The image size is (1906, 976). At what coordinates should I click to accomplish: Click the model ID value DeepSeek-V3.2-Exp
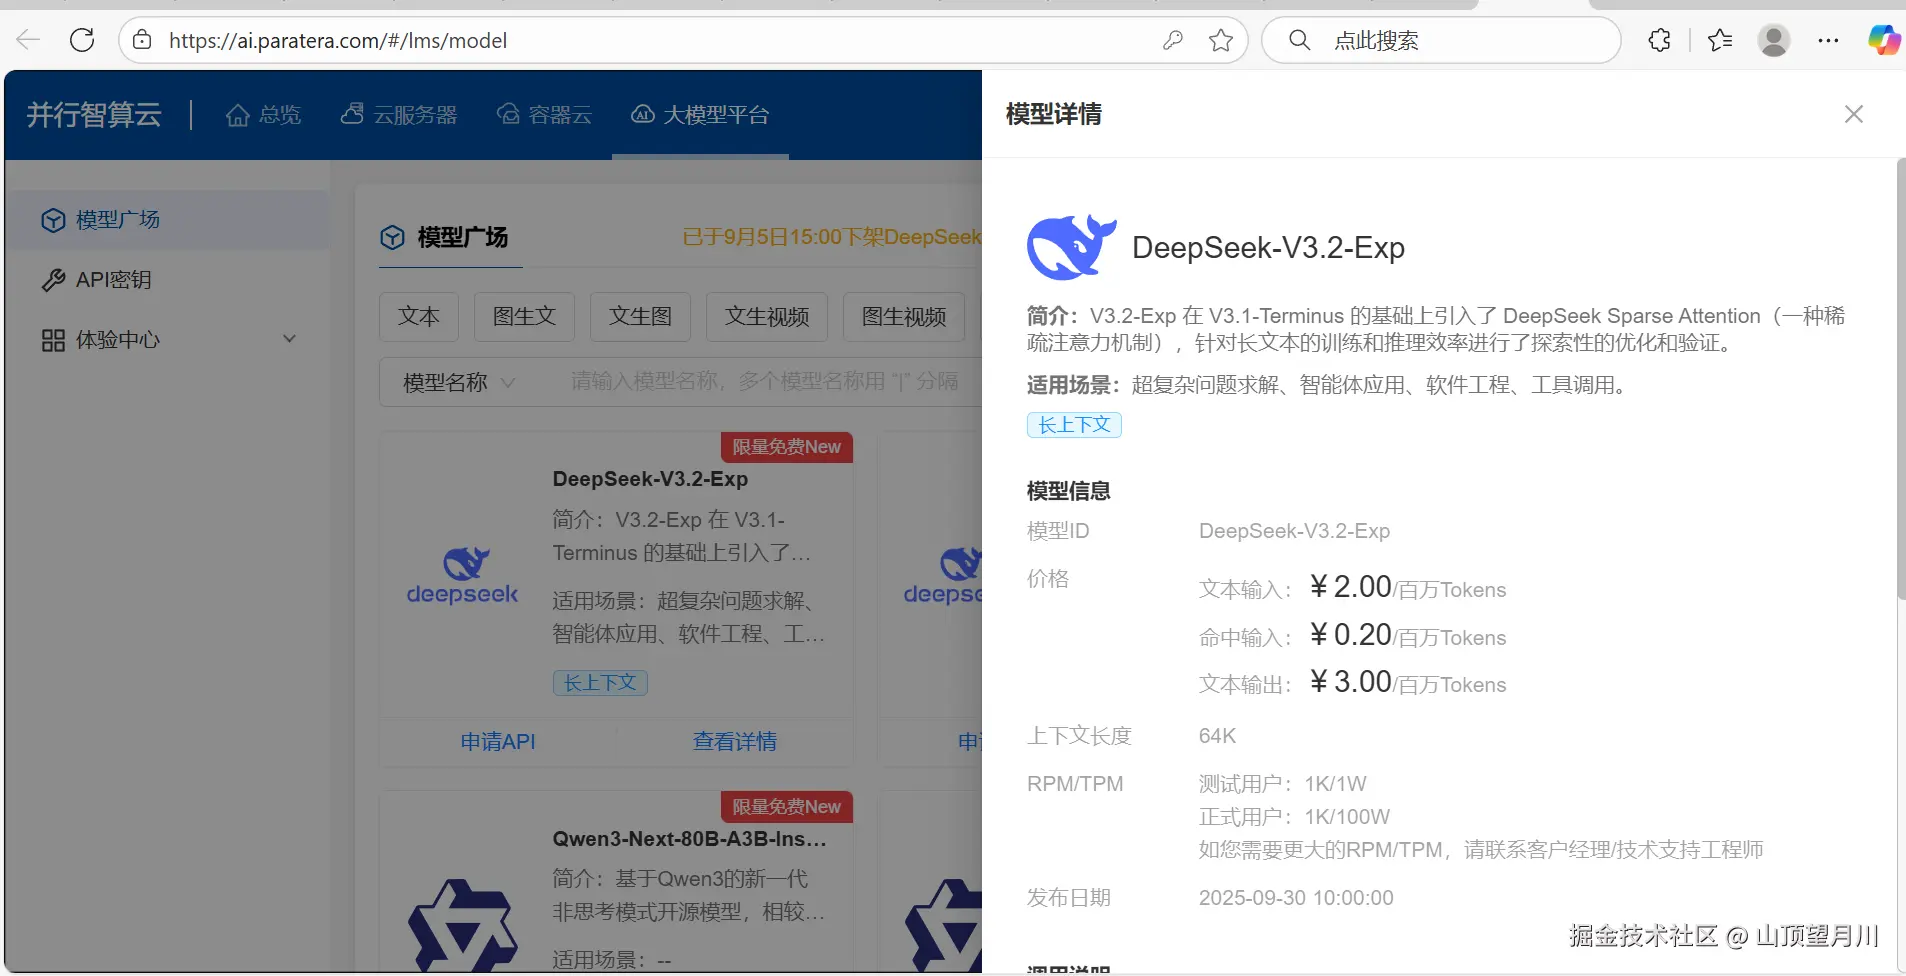coord(1294,531)
